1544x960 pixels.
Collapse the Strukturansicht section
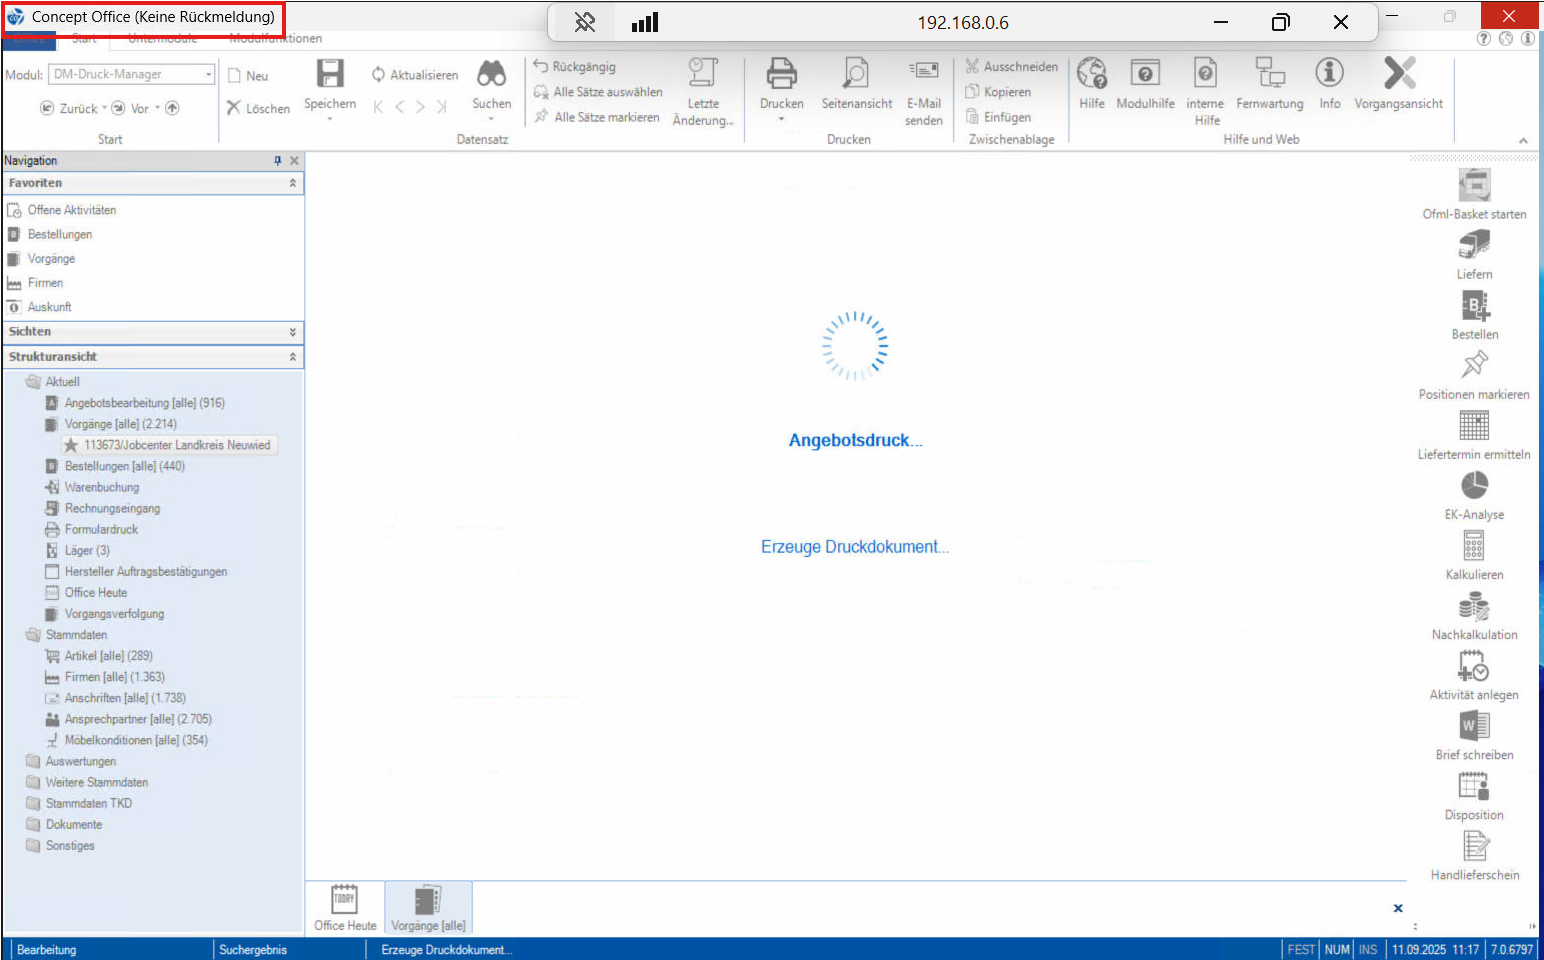292,357
